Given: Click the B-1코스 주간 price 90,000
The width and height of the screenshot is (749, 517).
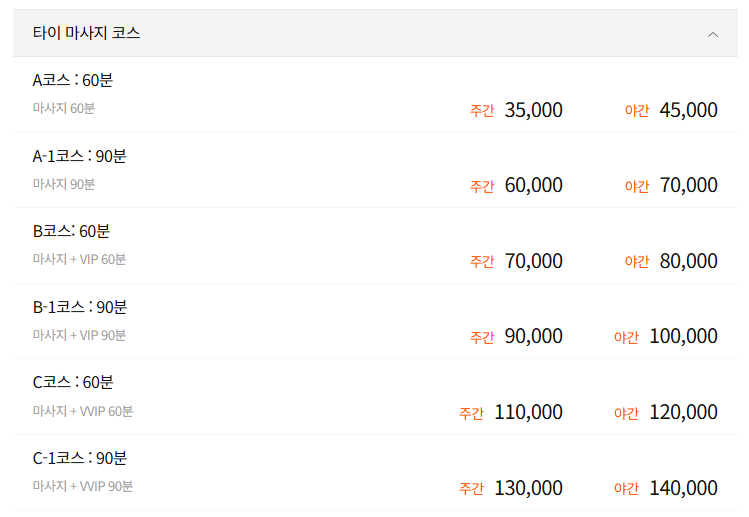Looking at the screenshot, I should 533,336.
